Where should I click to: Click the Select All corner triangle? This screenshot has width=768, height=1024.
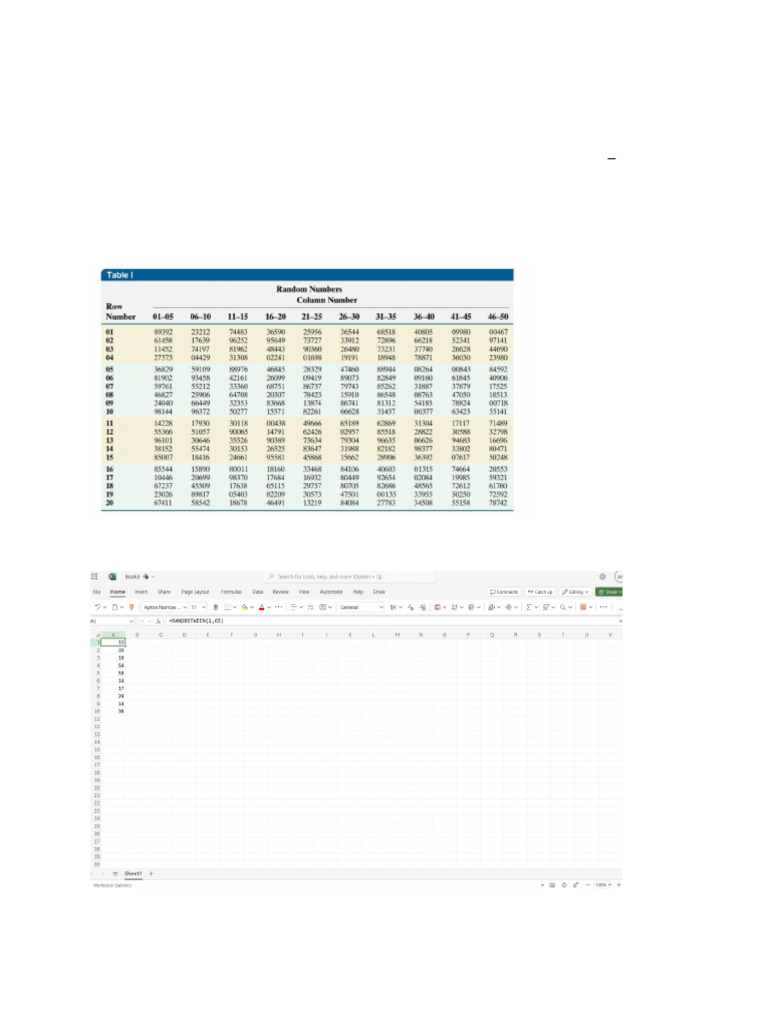(x=97, y=634)
